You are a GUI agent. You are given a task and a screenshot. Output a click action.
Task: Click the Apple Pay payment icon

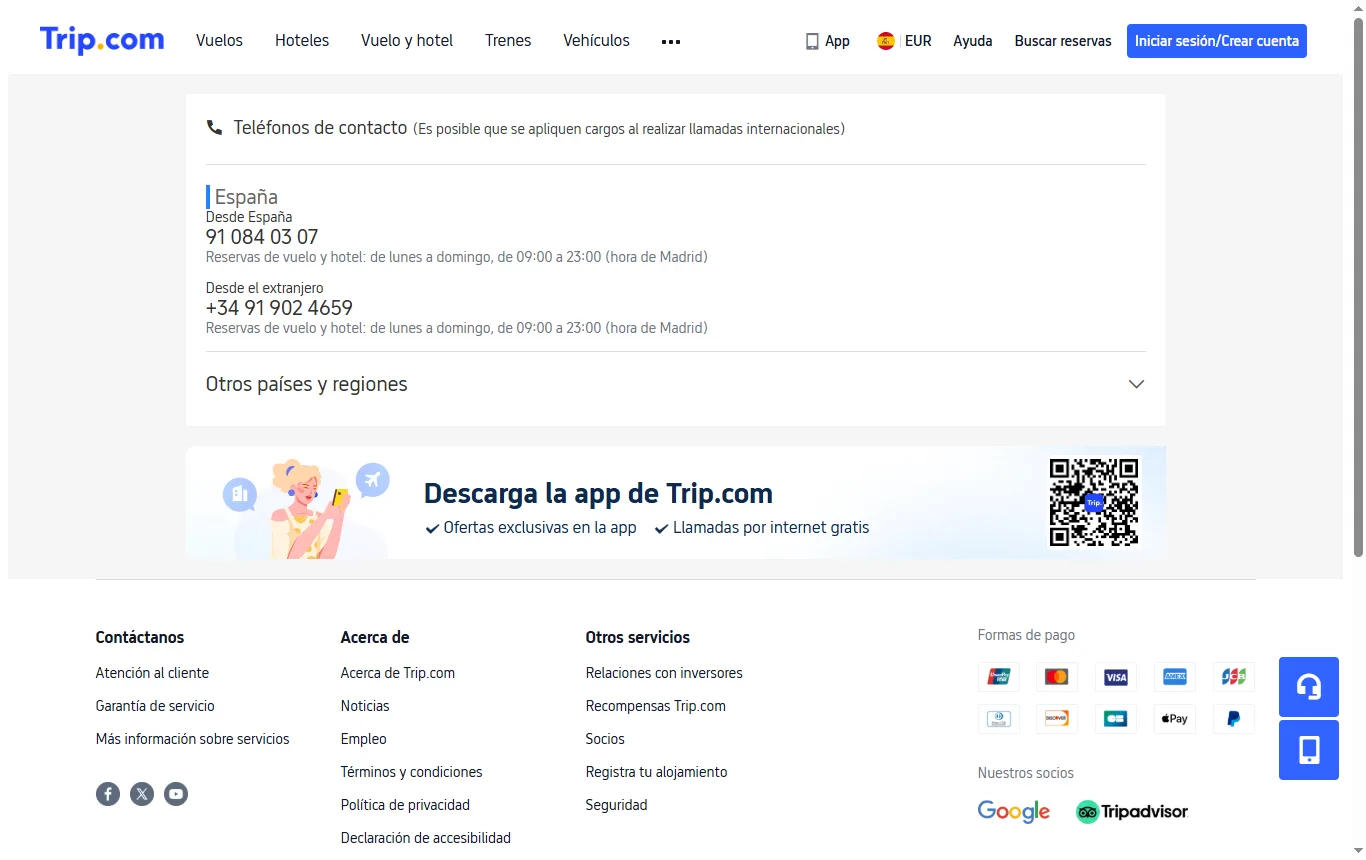(1175, 718)
